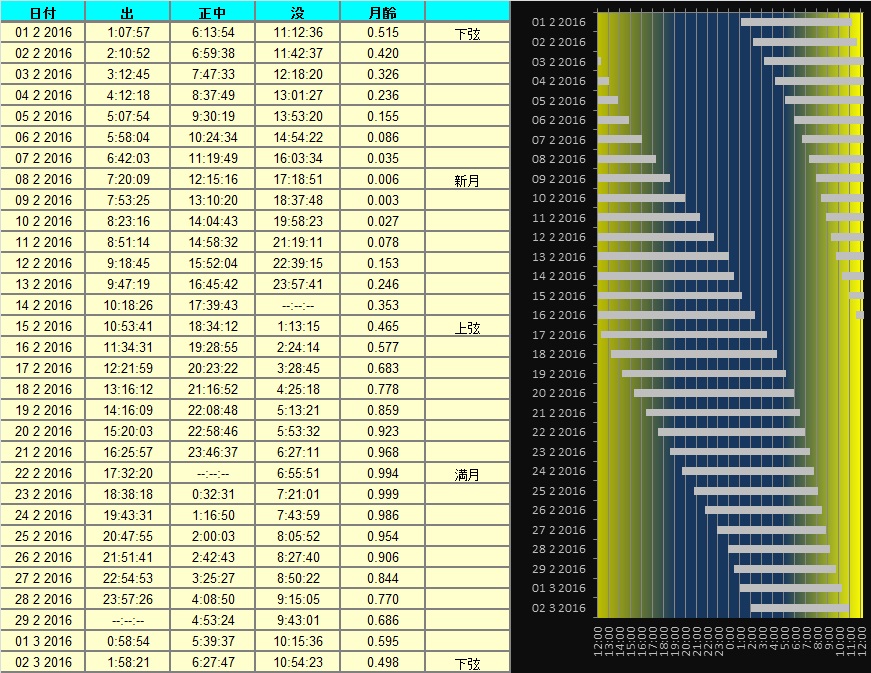The height and width of the screenshot is (673, 871).
Task: Click chart row label 02 3 2016
Action: [559, 608]
